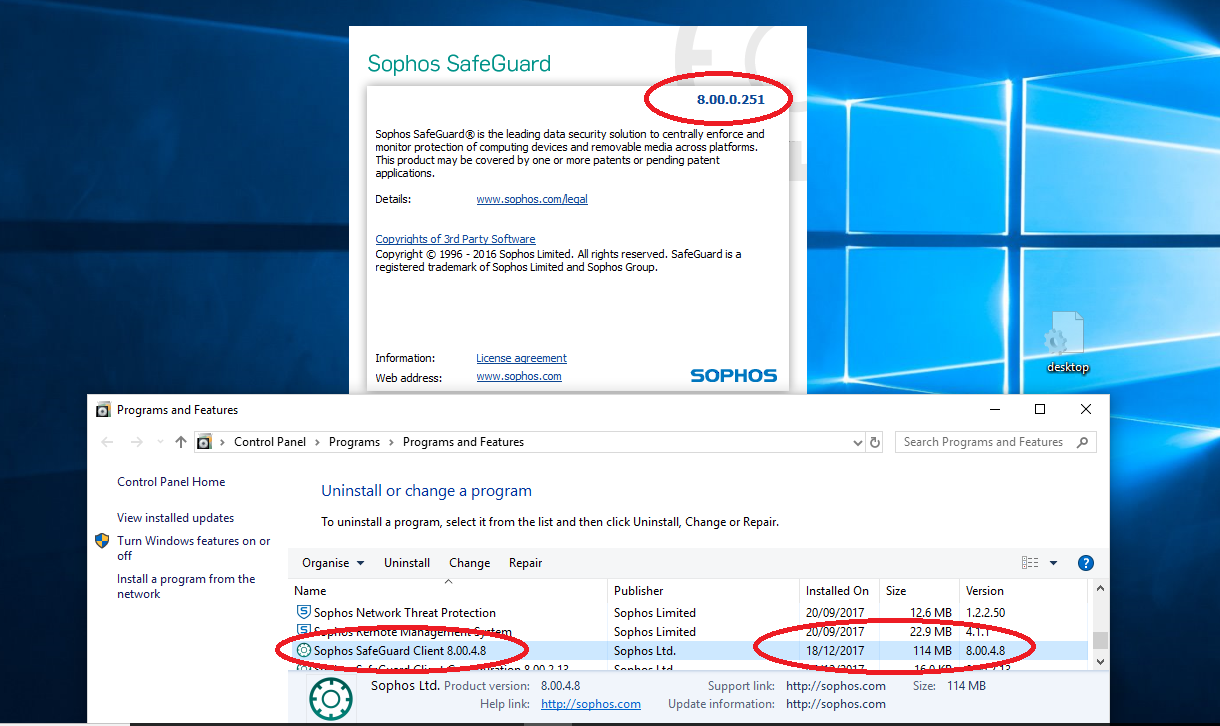Go back with the left arrow
This screenshot has width=1220, height=726.
tap(108, 442)
